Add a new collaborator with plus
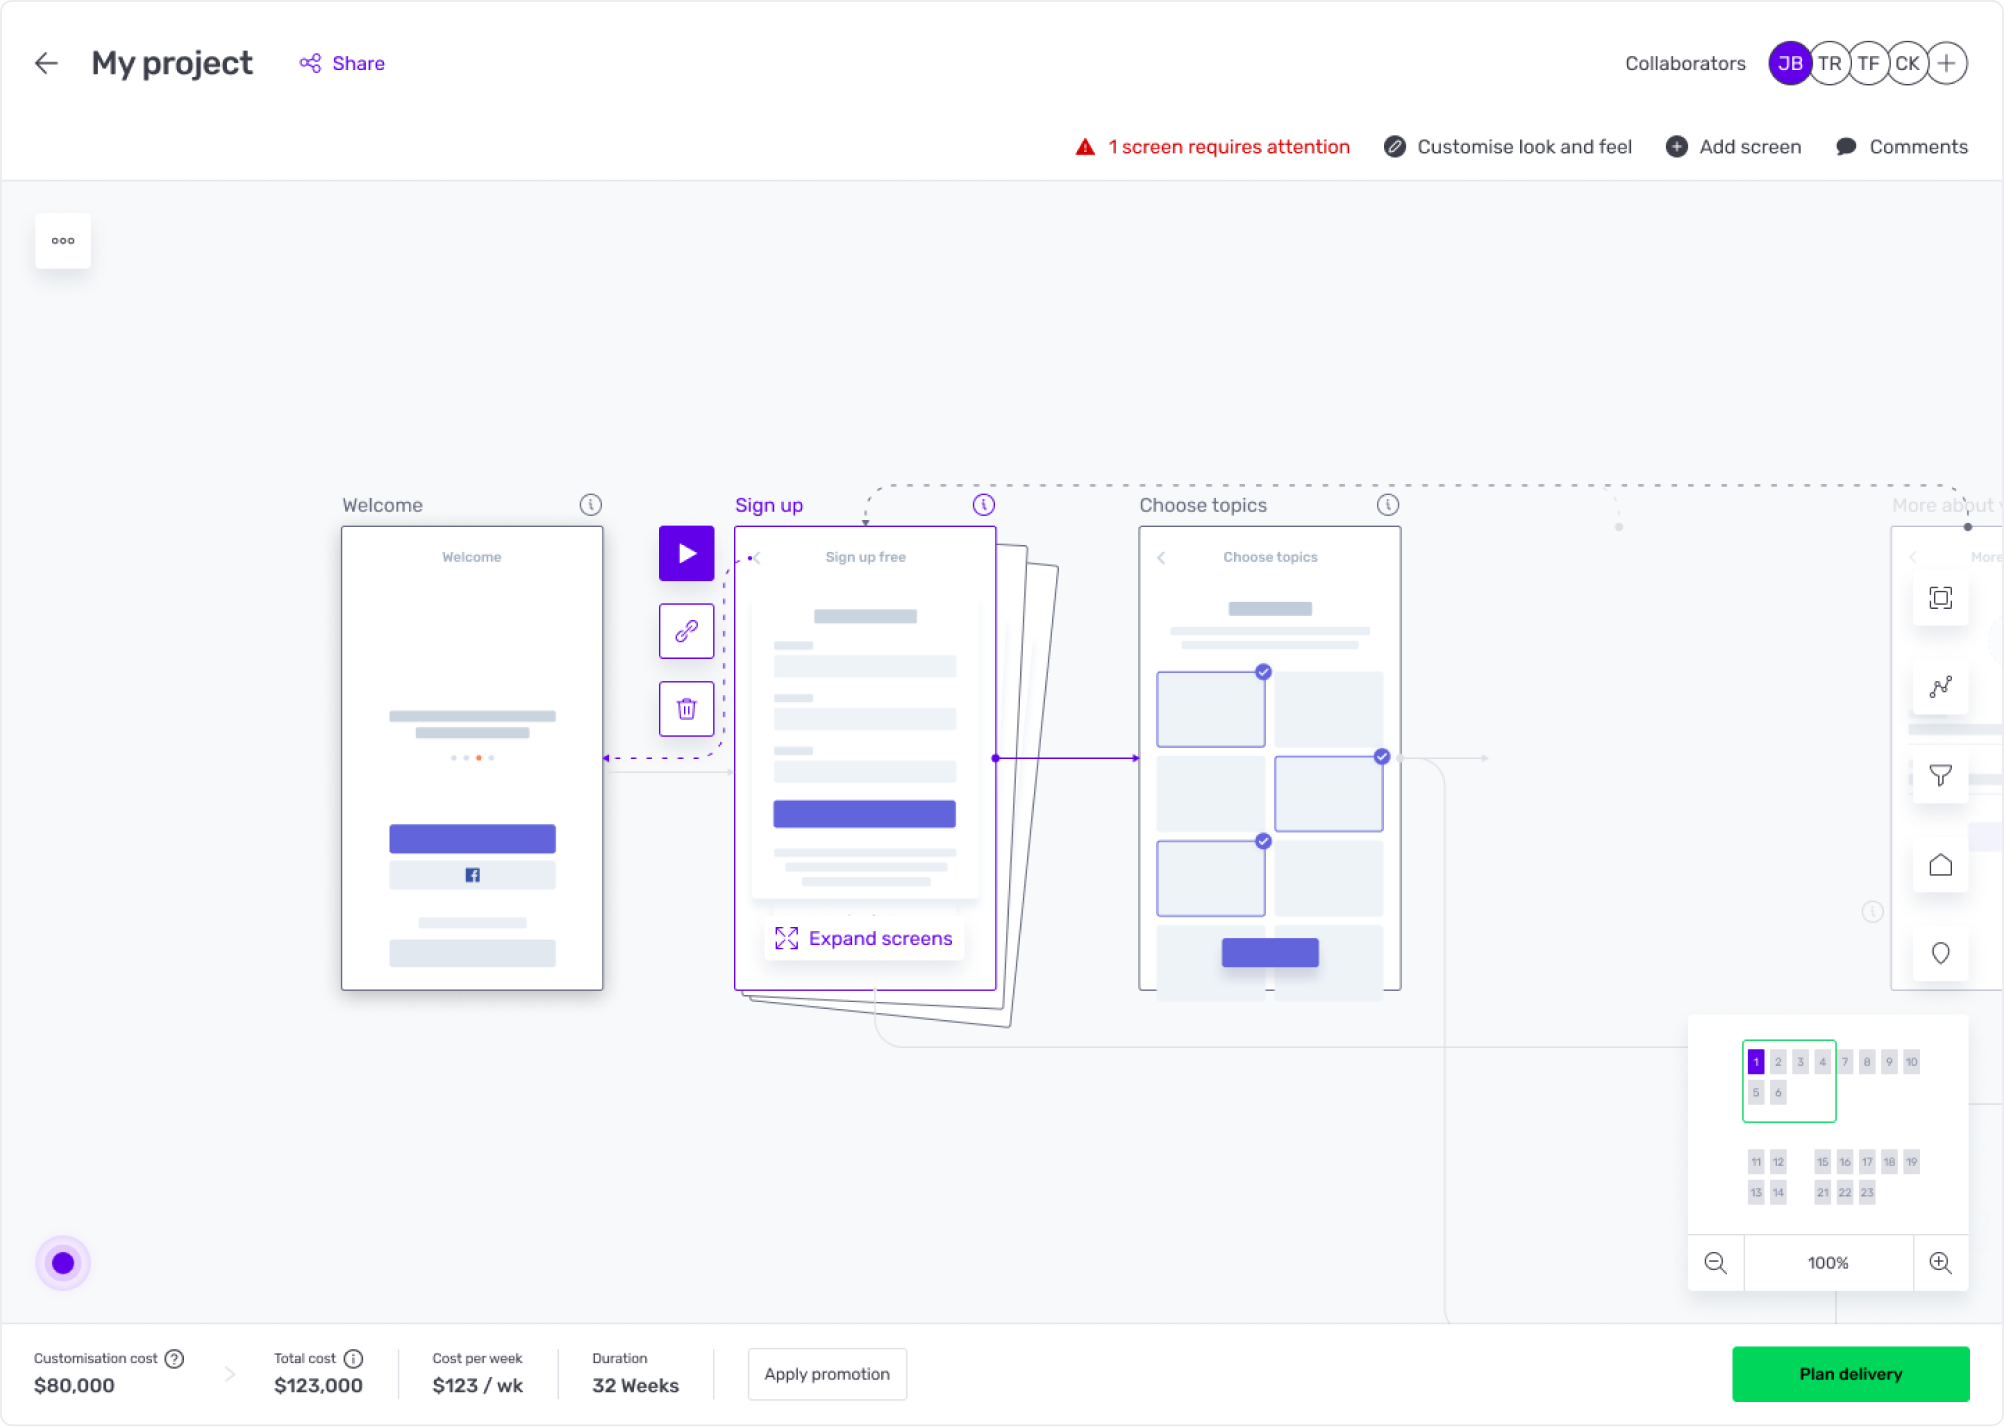This screenshot has width=2004, height=1427. click(x=1946, y=63)
